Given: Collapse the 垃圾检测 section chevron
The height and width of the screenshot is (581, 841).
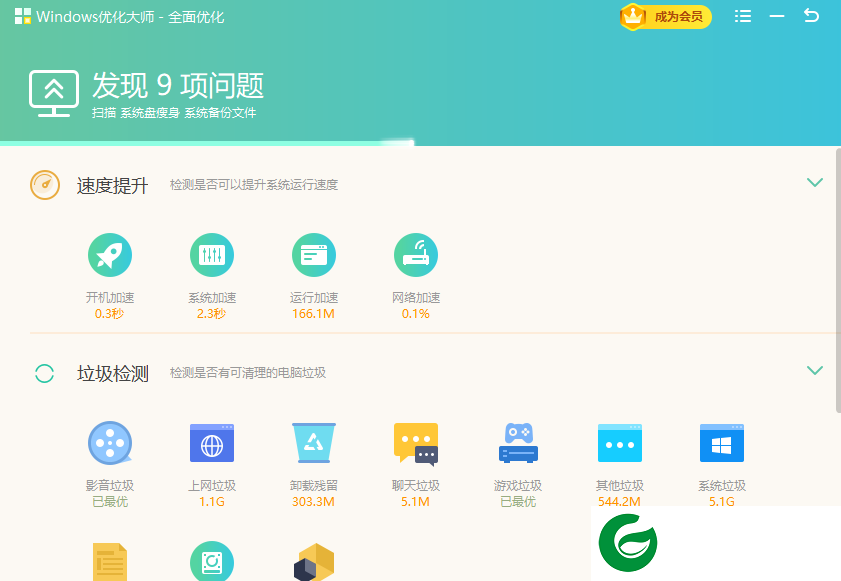Looking at the screenshot, I should click(815, 370).
